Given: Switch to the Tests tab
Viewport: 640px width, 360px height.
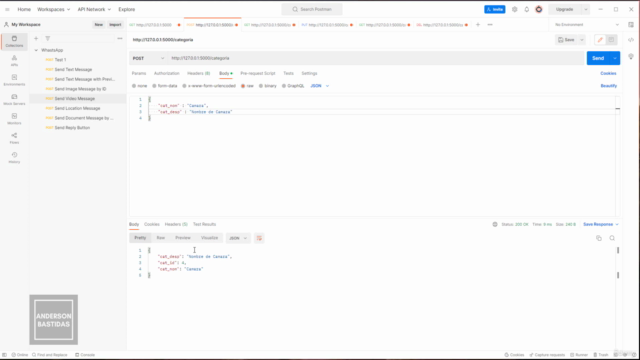Looking at the screenshot, I should click(x=288, y=73).
